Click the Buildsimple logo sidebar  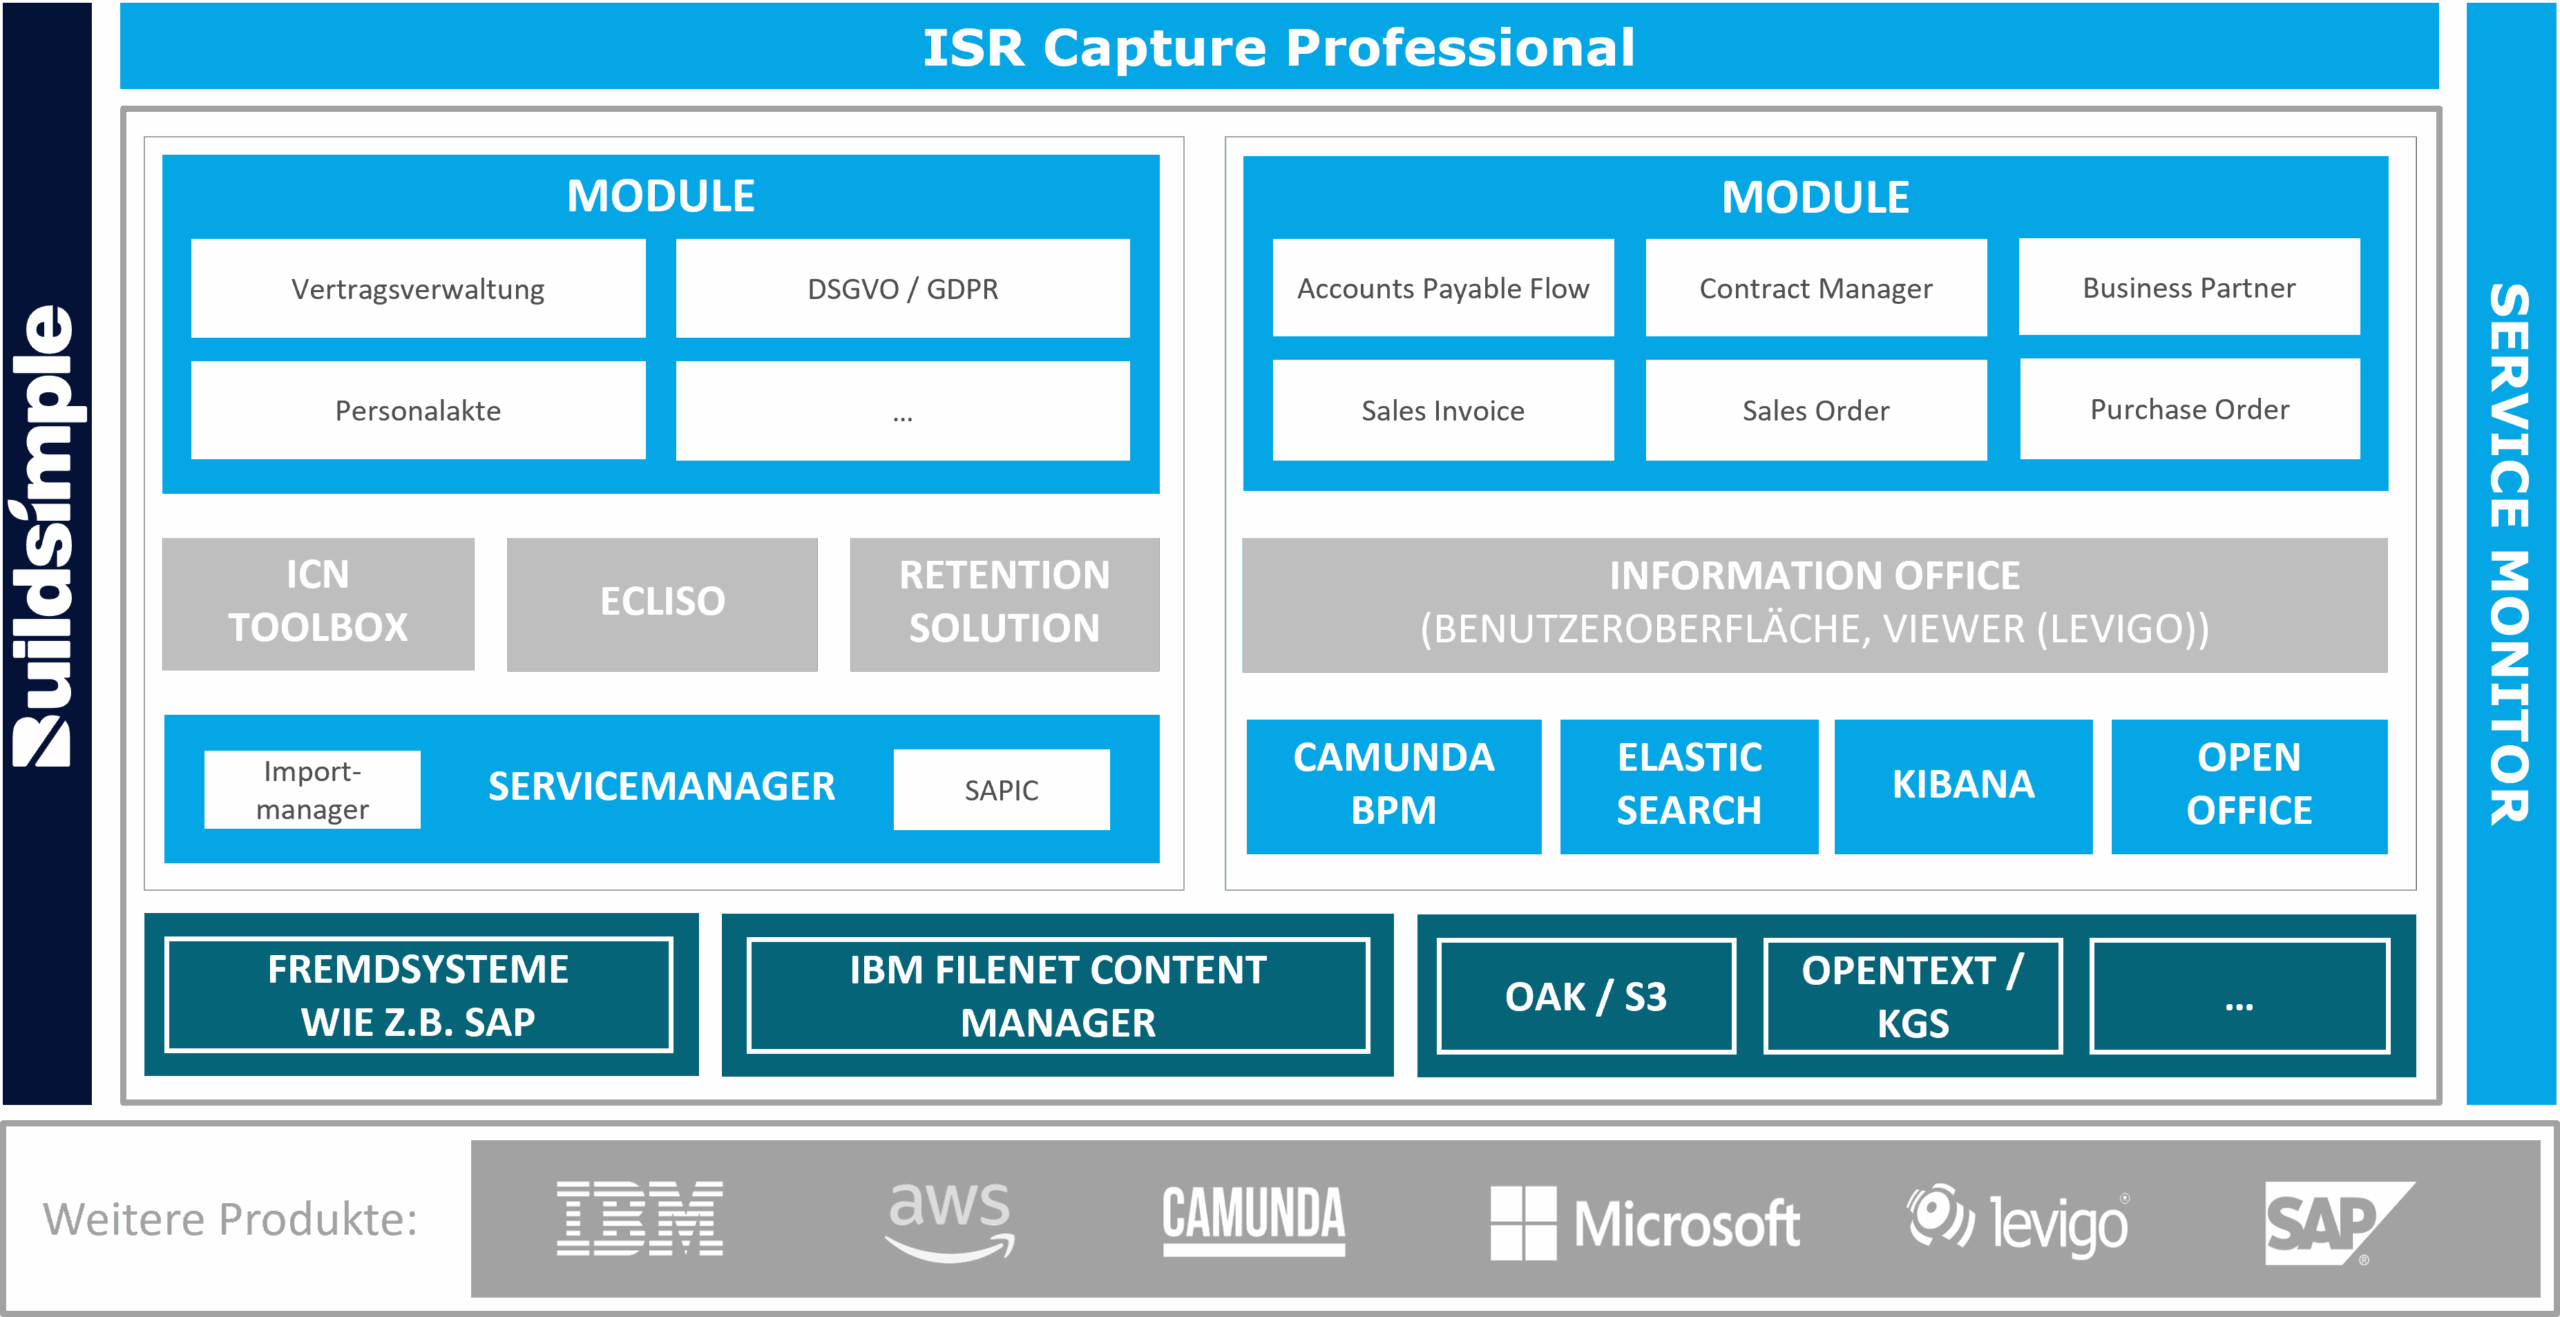tap(47, 553)
